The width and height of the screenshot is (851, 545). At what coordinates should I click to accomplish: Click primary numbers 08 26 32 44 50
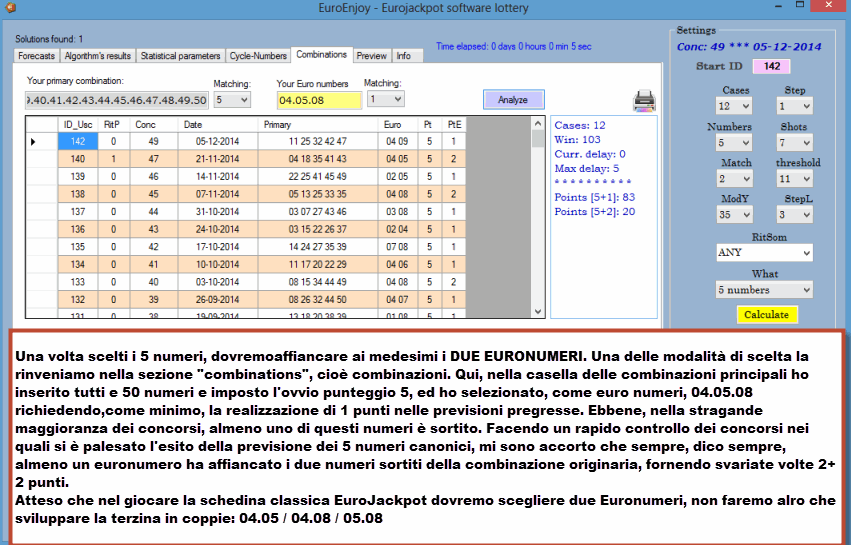[317, 300]
